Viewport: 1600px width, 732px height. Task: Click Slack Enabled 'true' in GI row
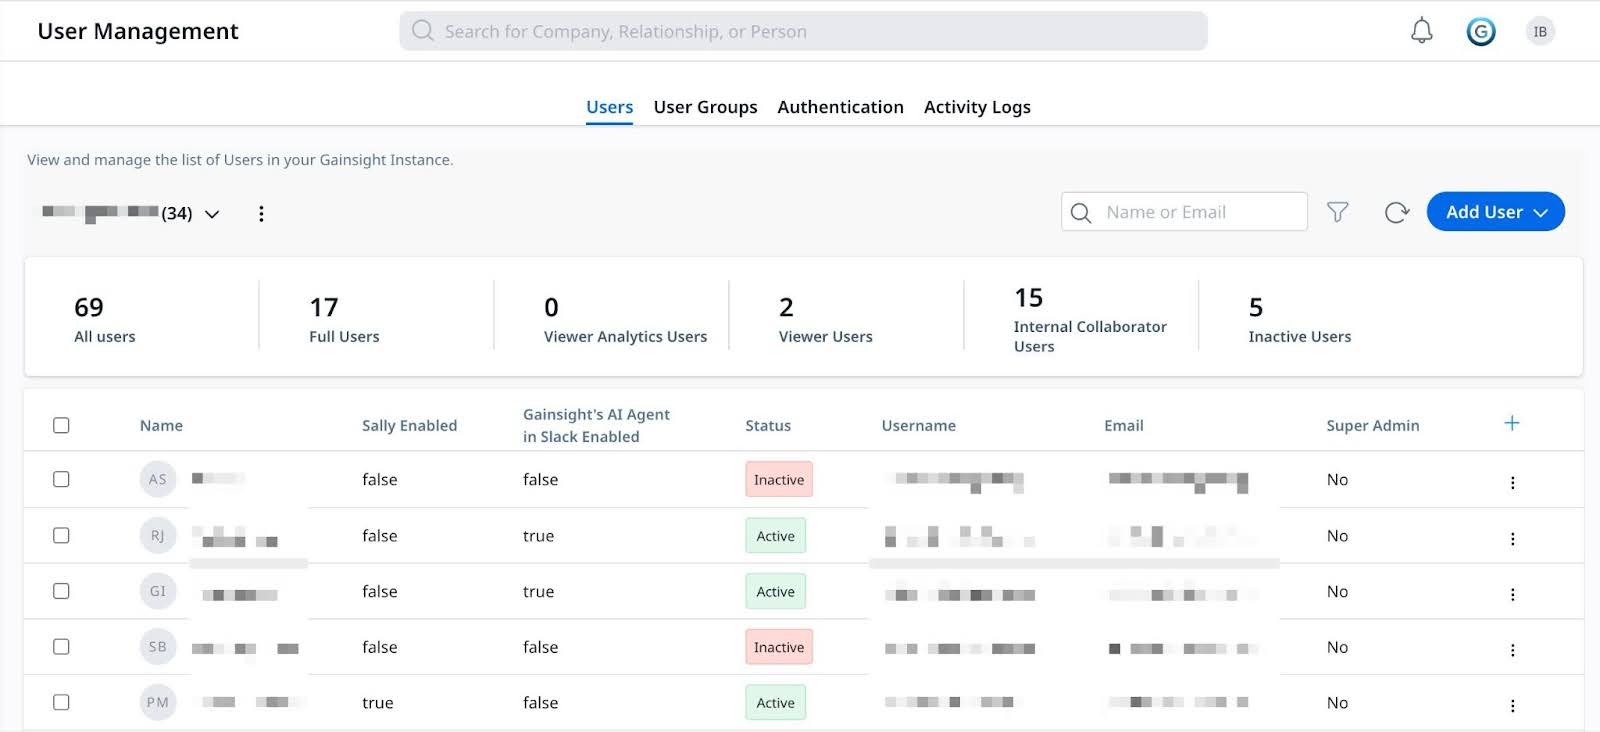538,592
